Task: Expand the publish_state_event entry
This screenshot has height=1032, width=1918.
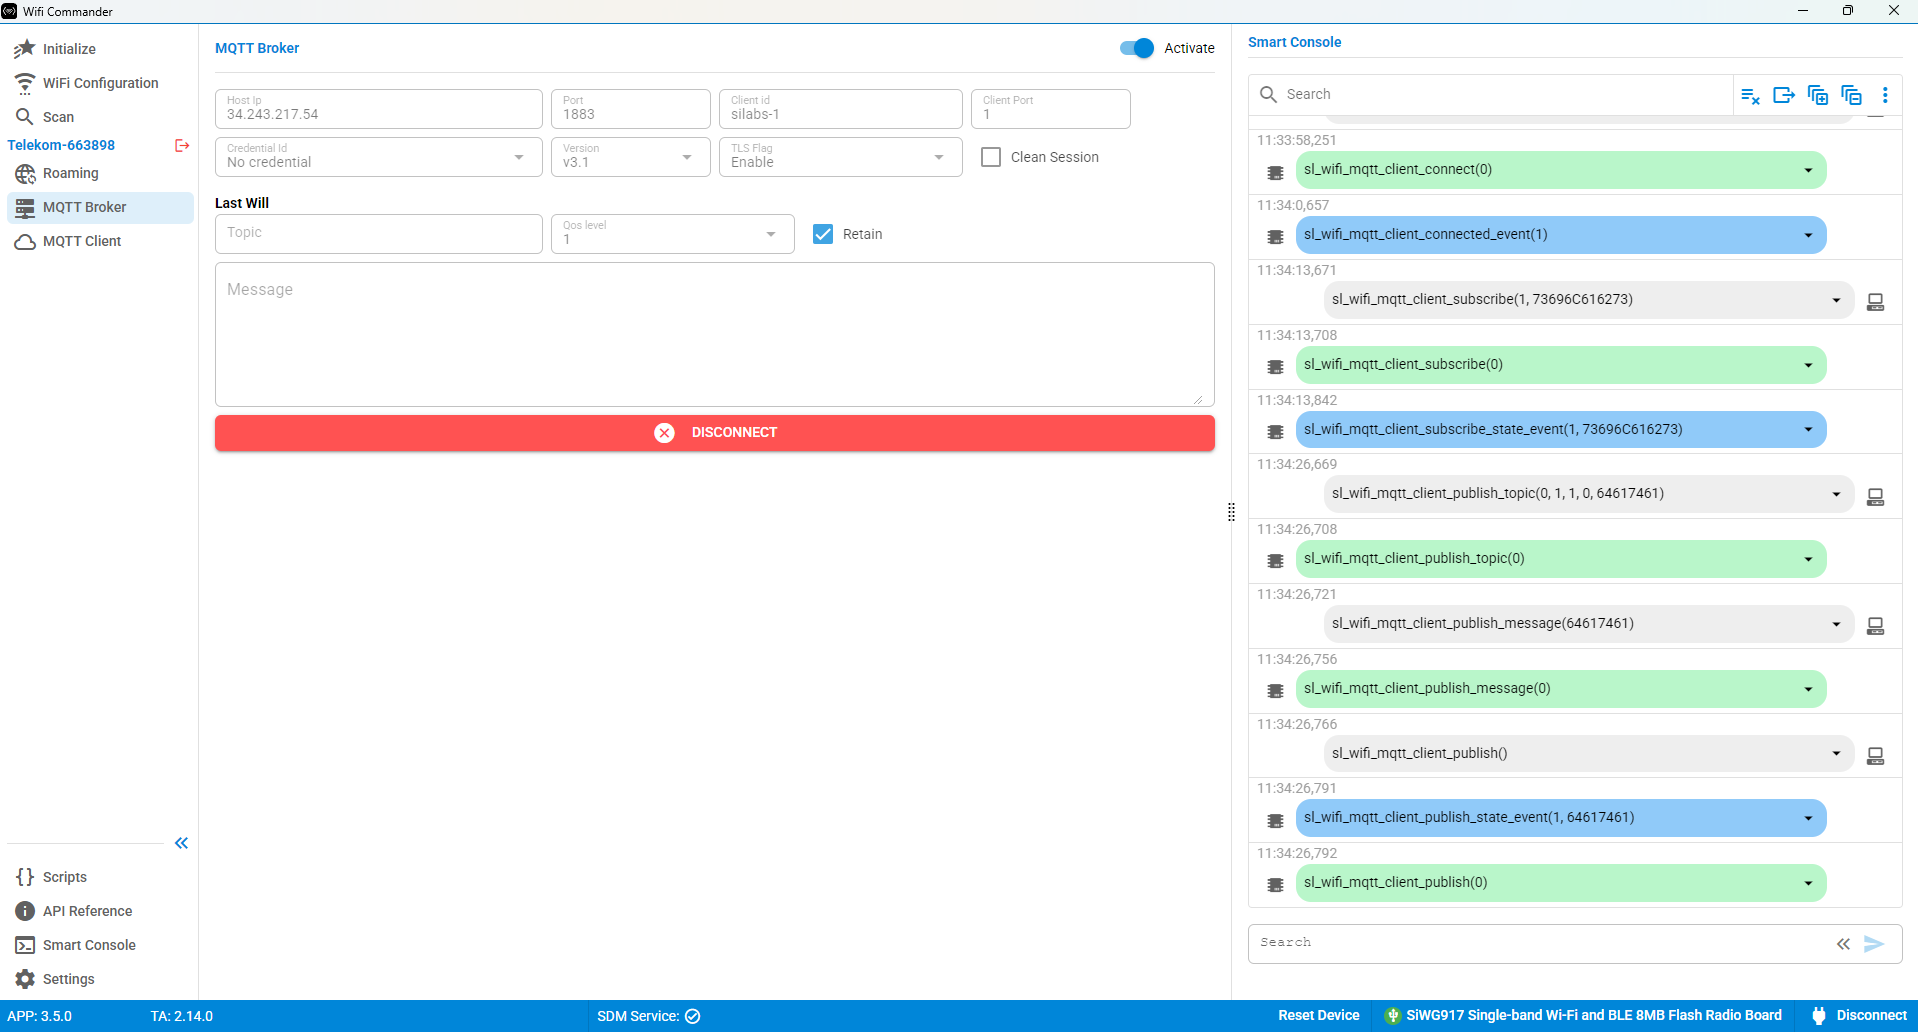Action: click(x=1808, y=818)
